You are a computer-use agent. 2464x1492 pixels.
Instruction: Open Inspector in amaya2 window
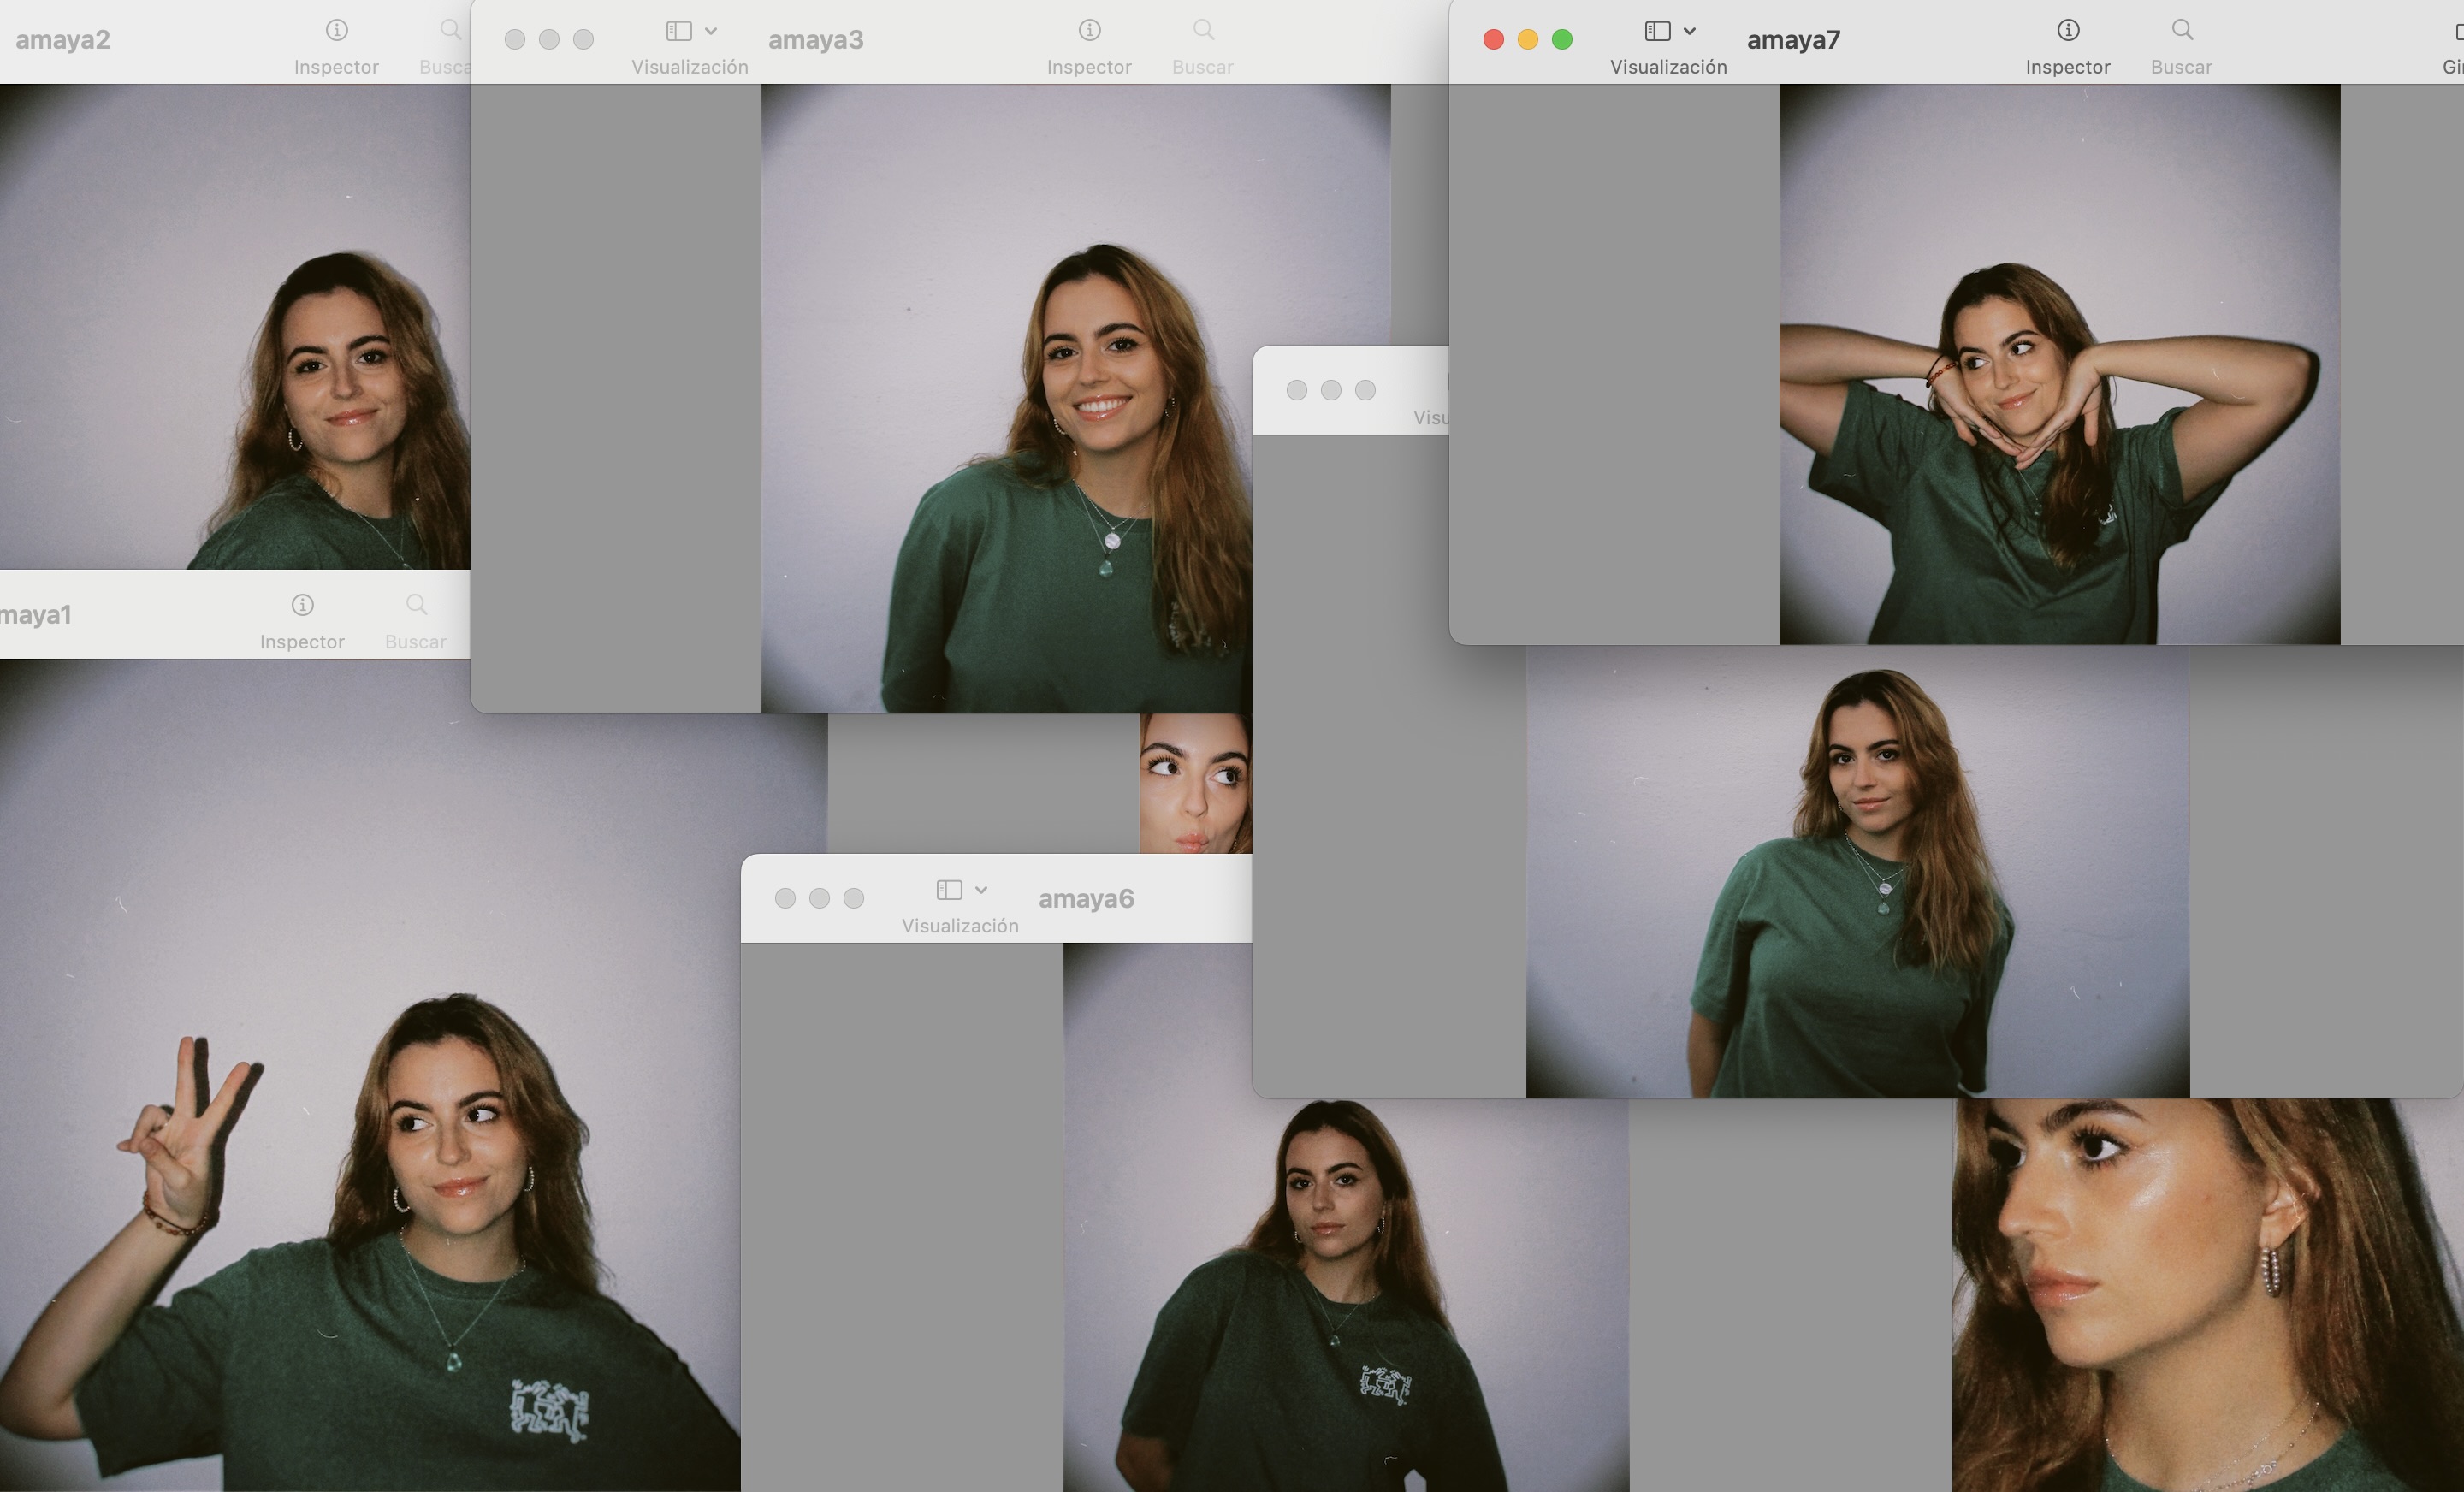pos(336,31)
